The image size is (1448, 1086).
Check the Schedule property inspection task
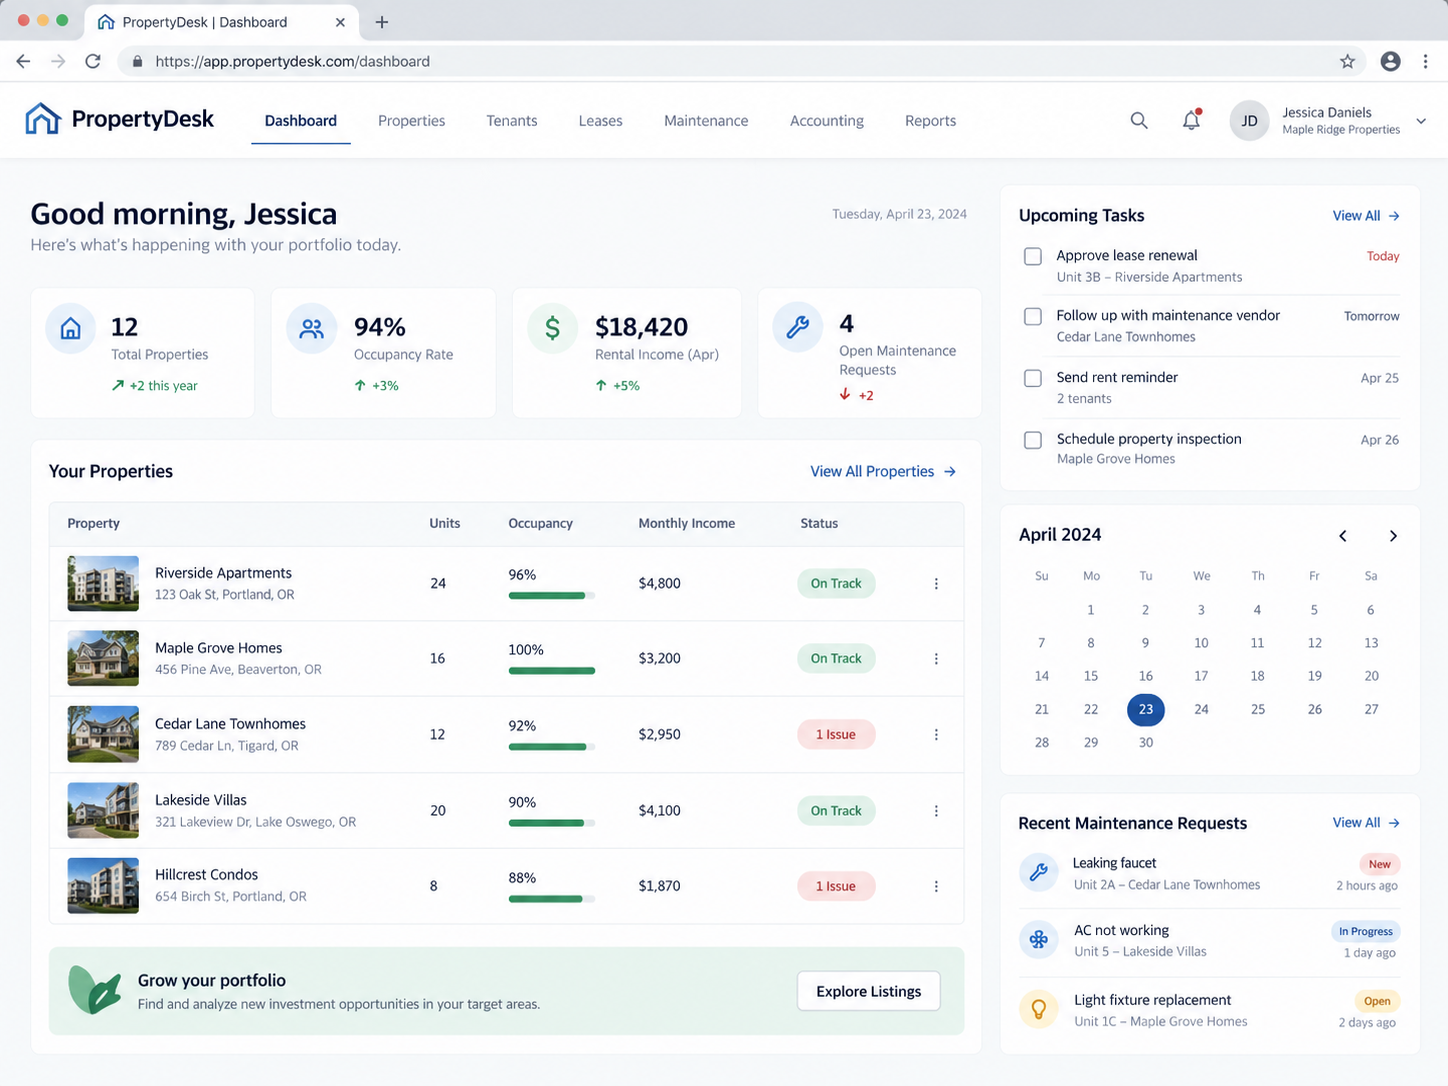tap(1033, 440)
